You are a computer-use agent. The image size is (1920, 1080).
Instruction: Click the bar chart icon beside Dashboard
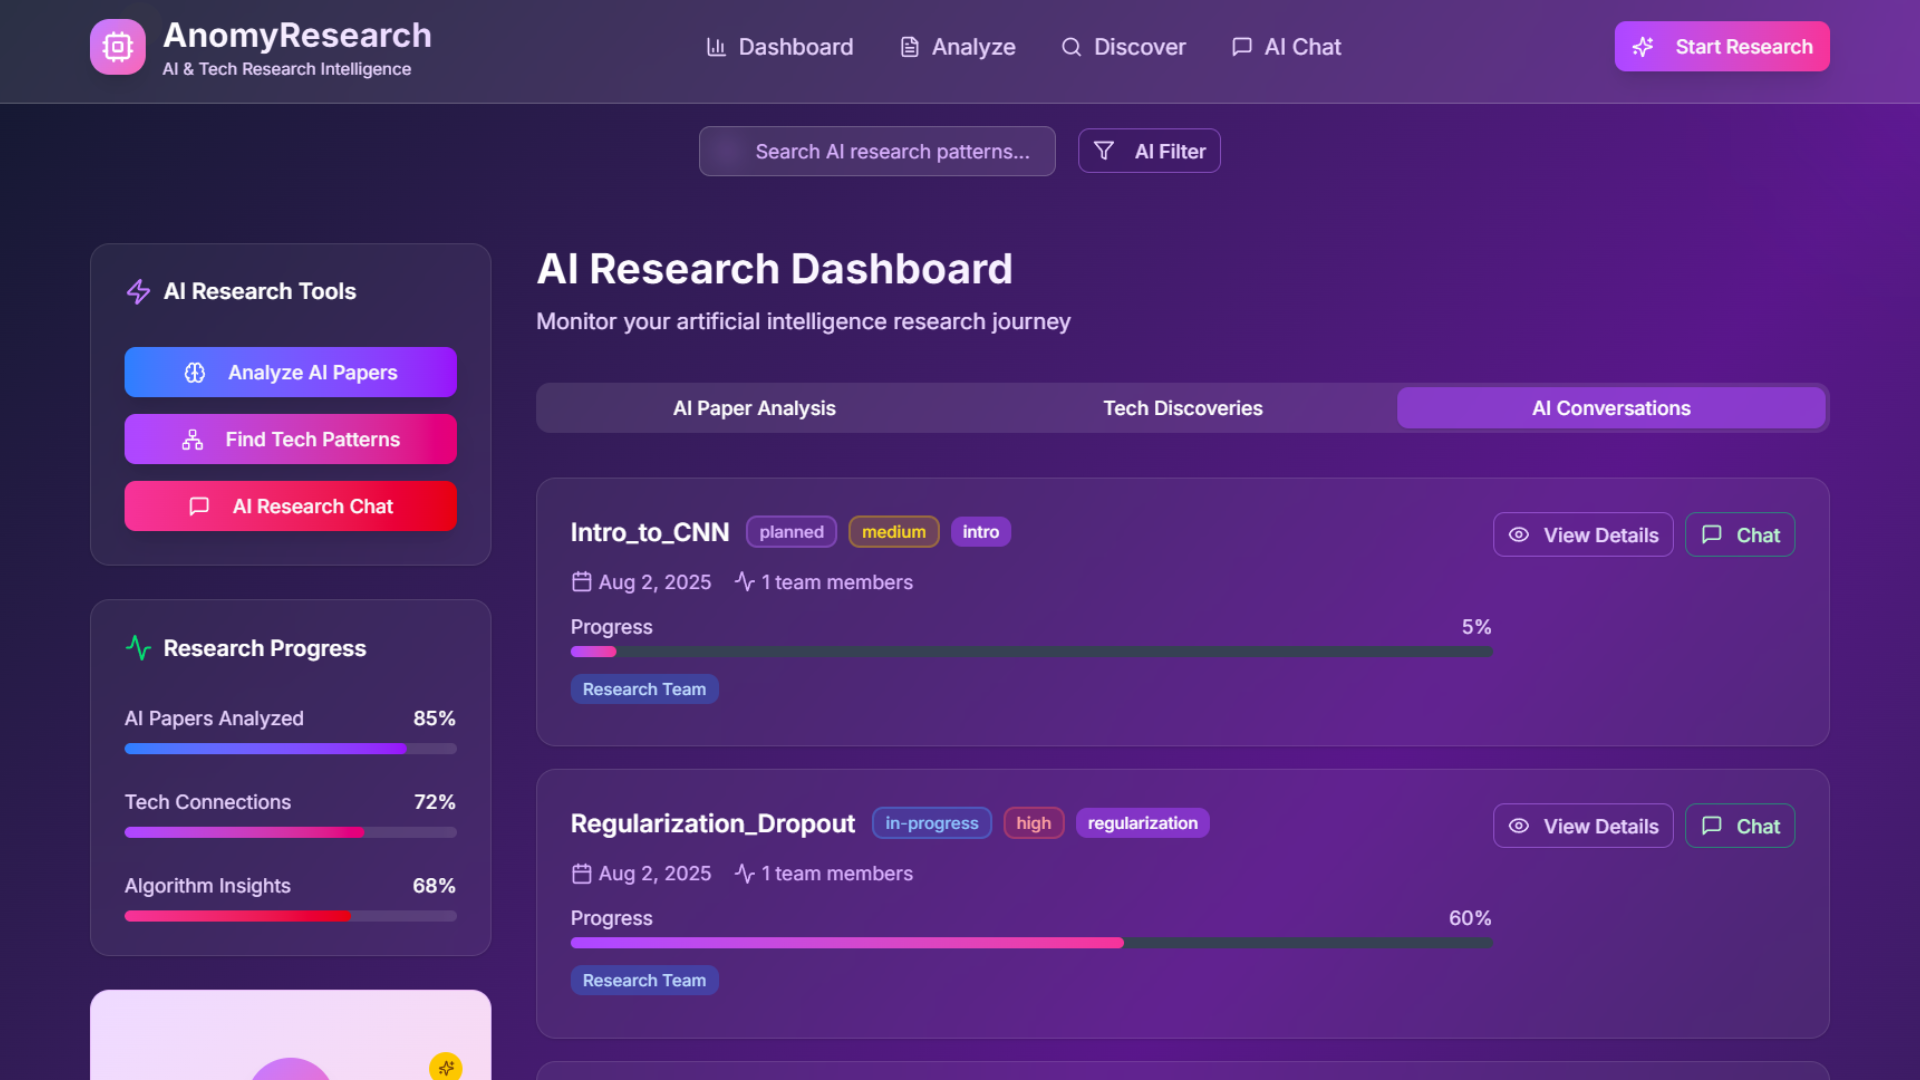point(716,47)
